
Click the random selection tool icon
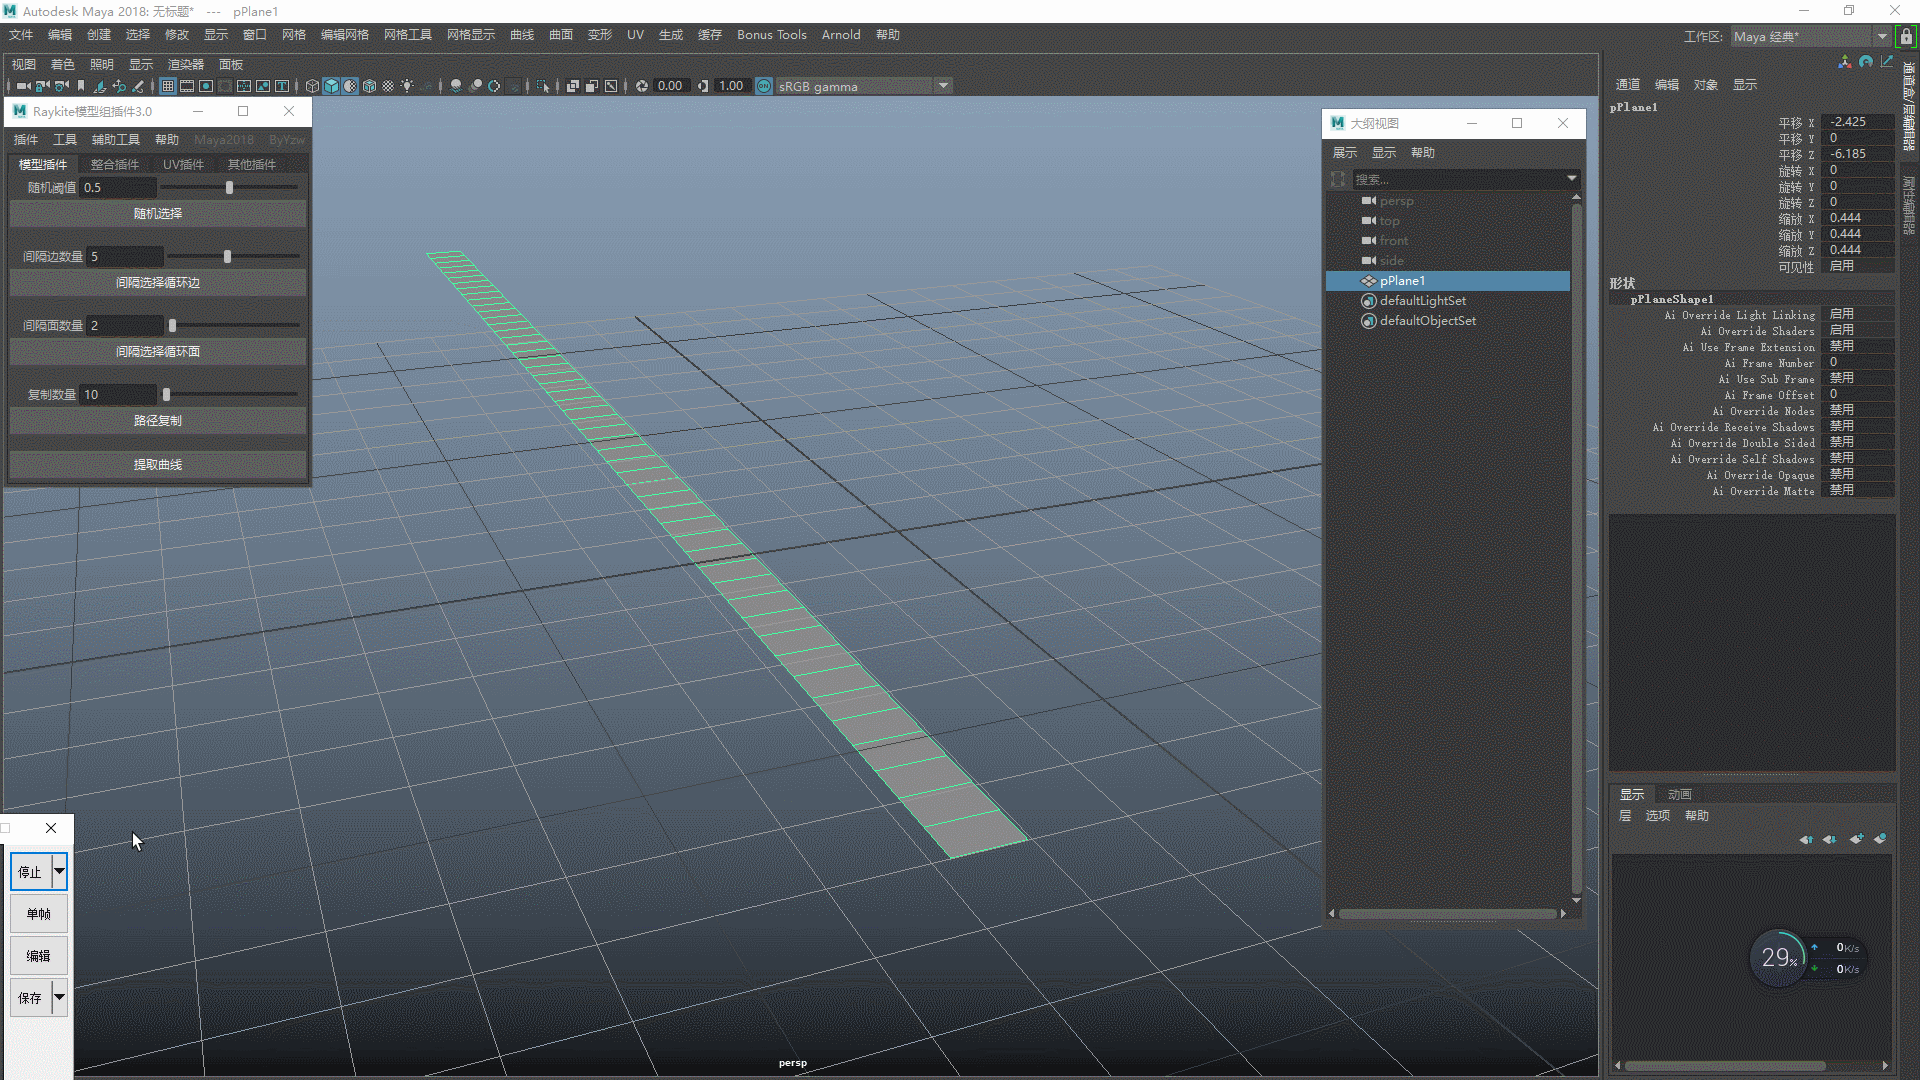click(x=156, y=212)
